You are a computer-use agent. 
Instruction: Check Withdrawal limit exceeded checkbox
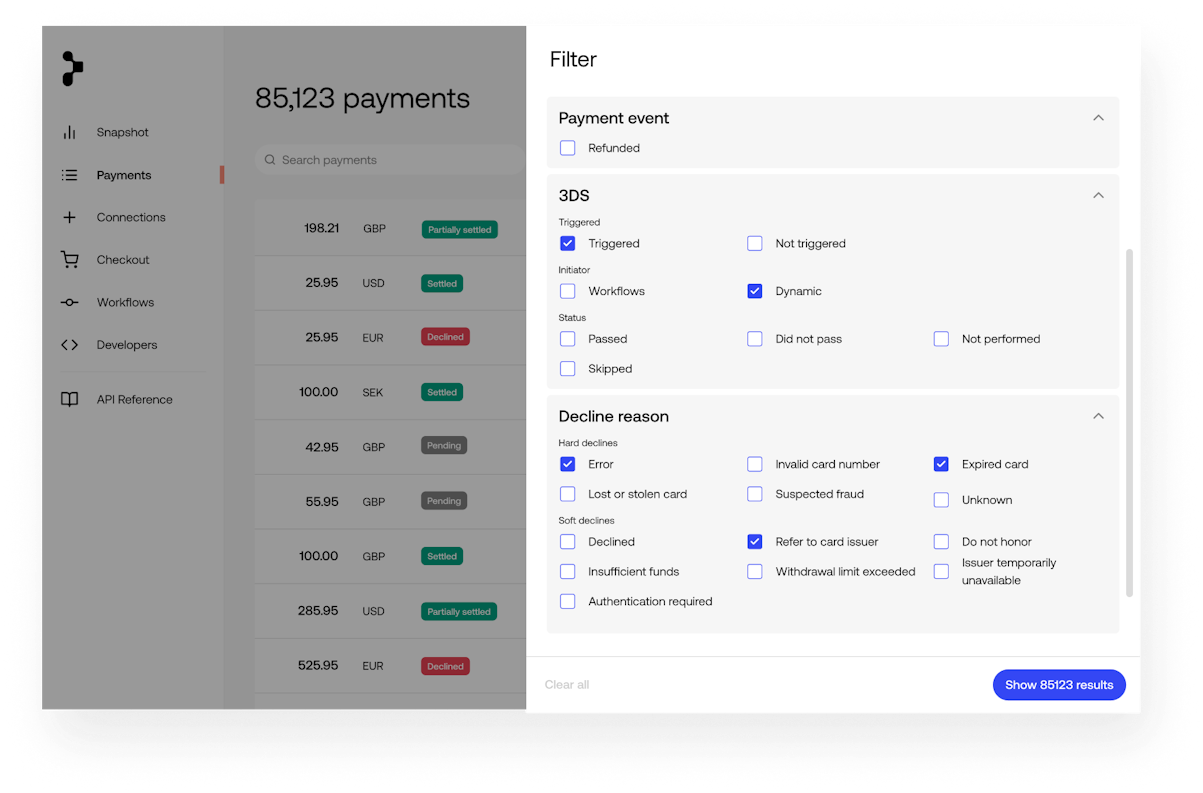tap(755, 572)
